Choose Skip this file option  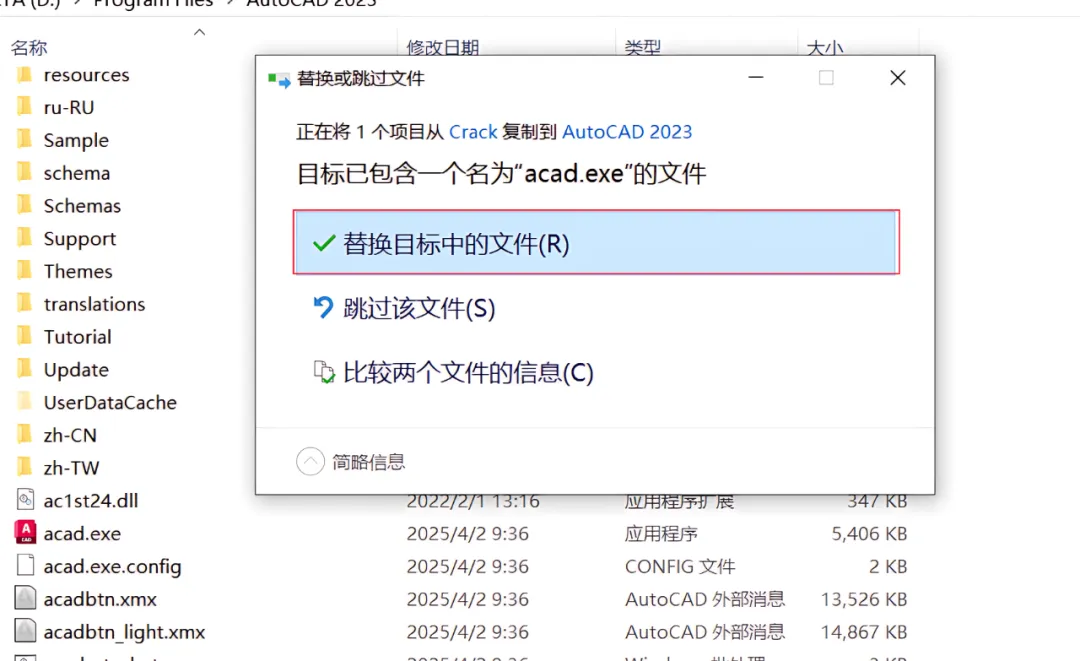(x=419, y=308)
